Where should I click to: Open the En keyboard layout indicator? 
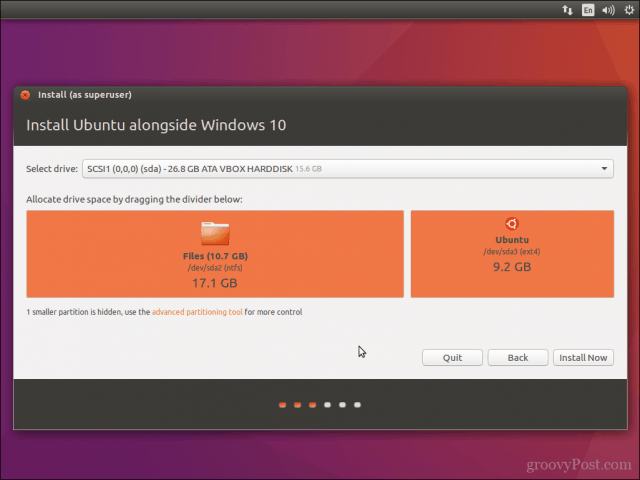[588, 10]
